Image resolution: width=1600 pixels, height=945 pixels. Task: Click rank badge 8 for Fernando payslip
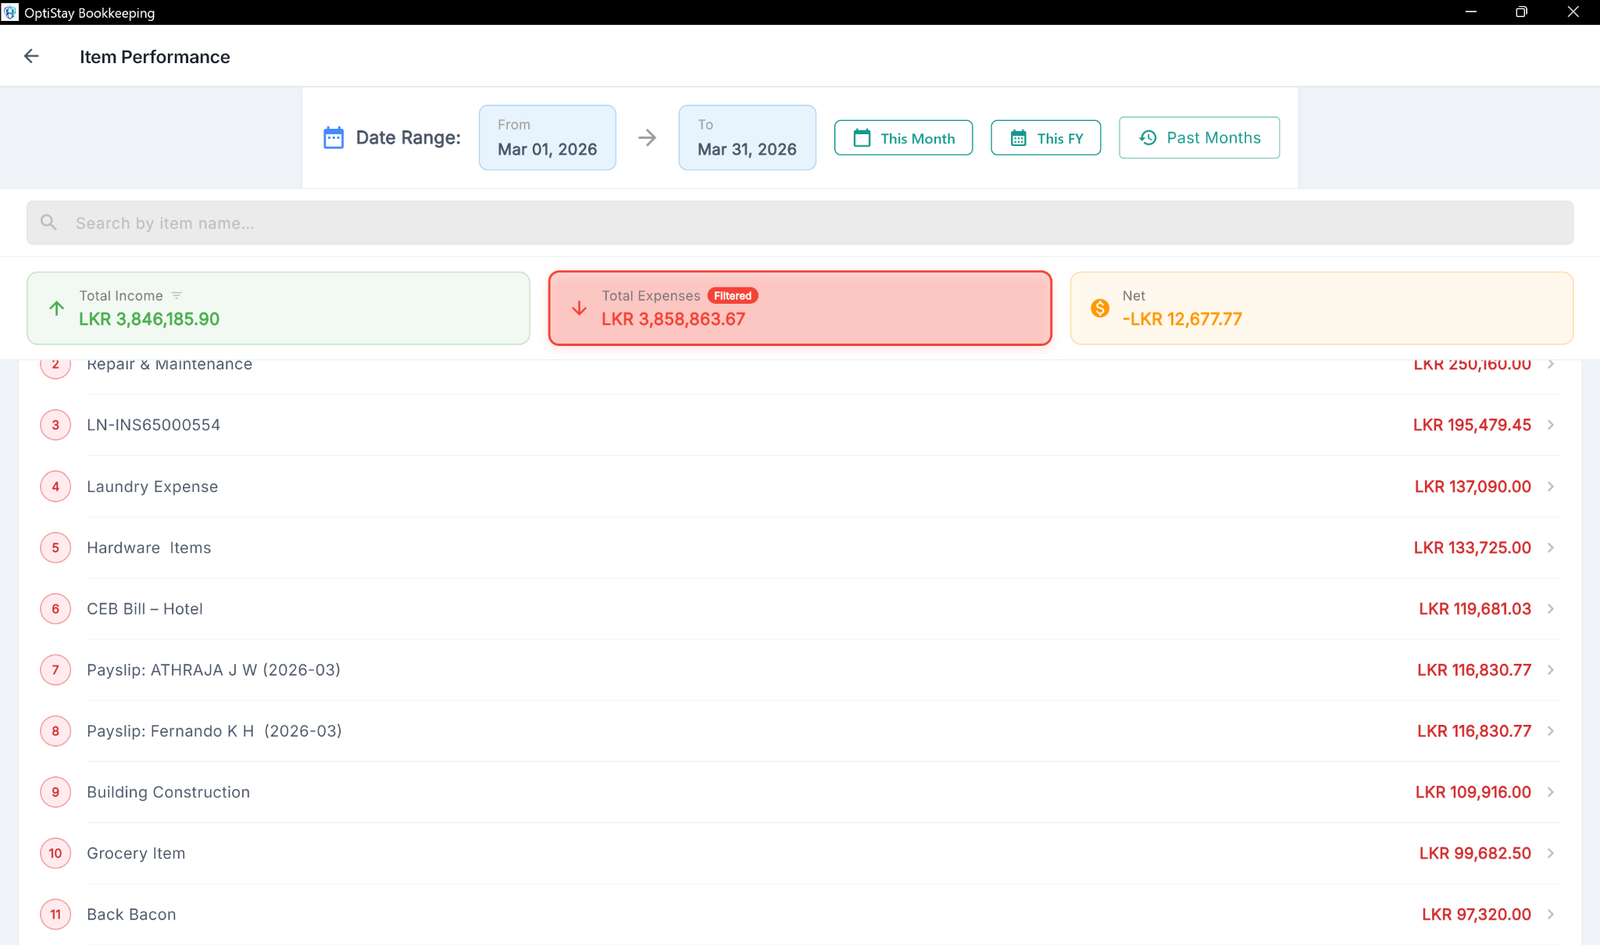tap(55, 730)
